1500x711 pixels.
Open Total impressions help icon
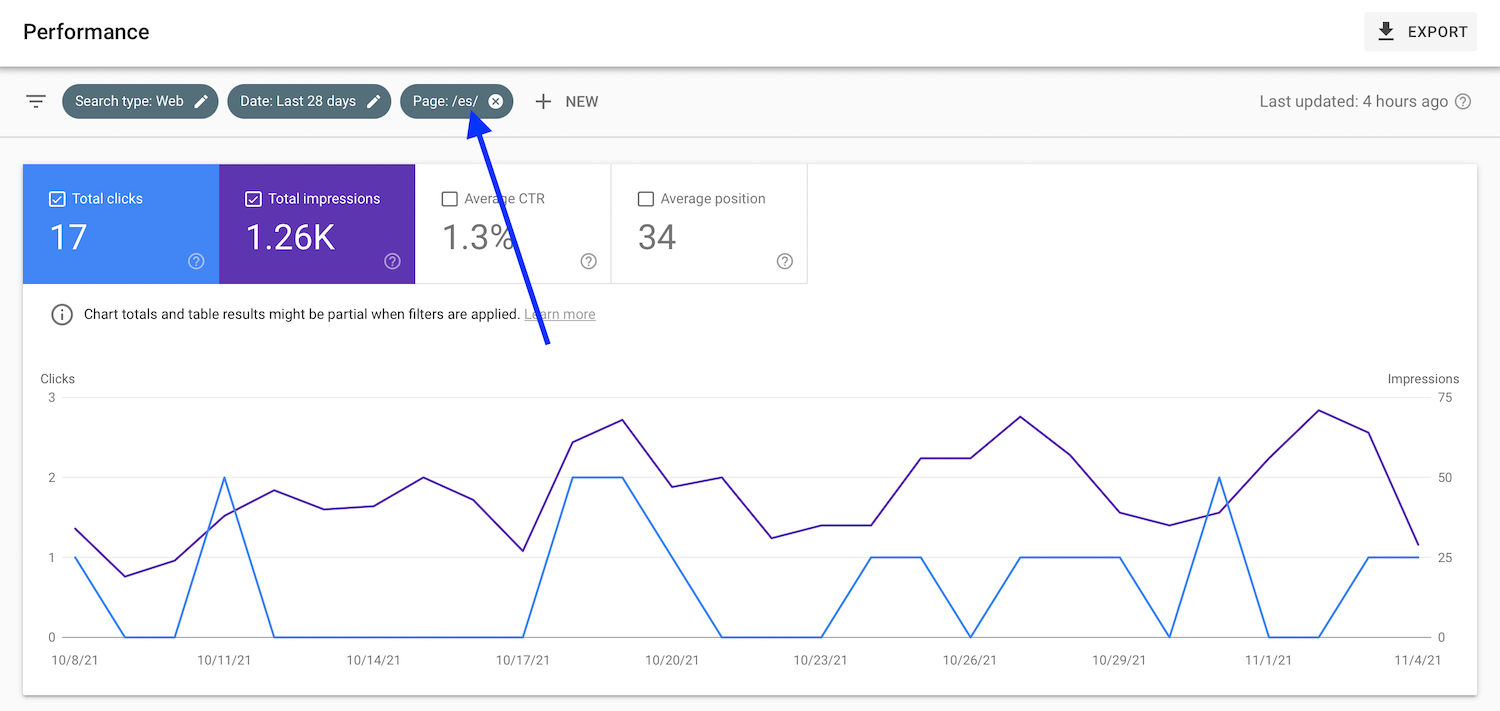pos(392,261)
